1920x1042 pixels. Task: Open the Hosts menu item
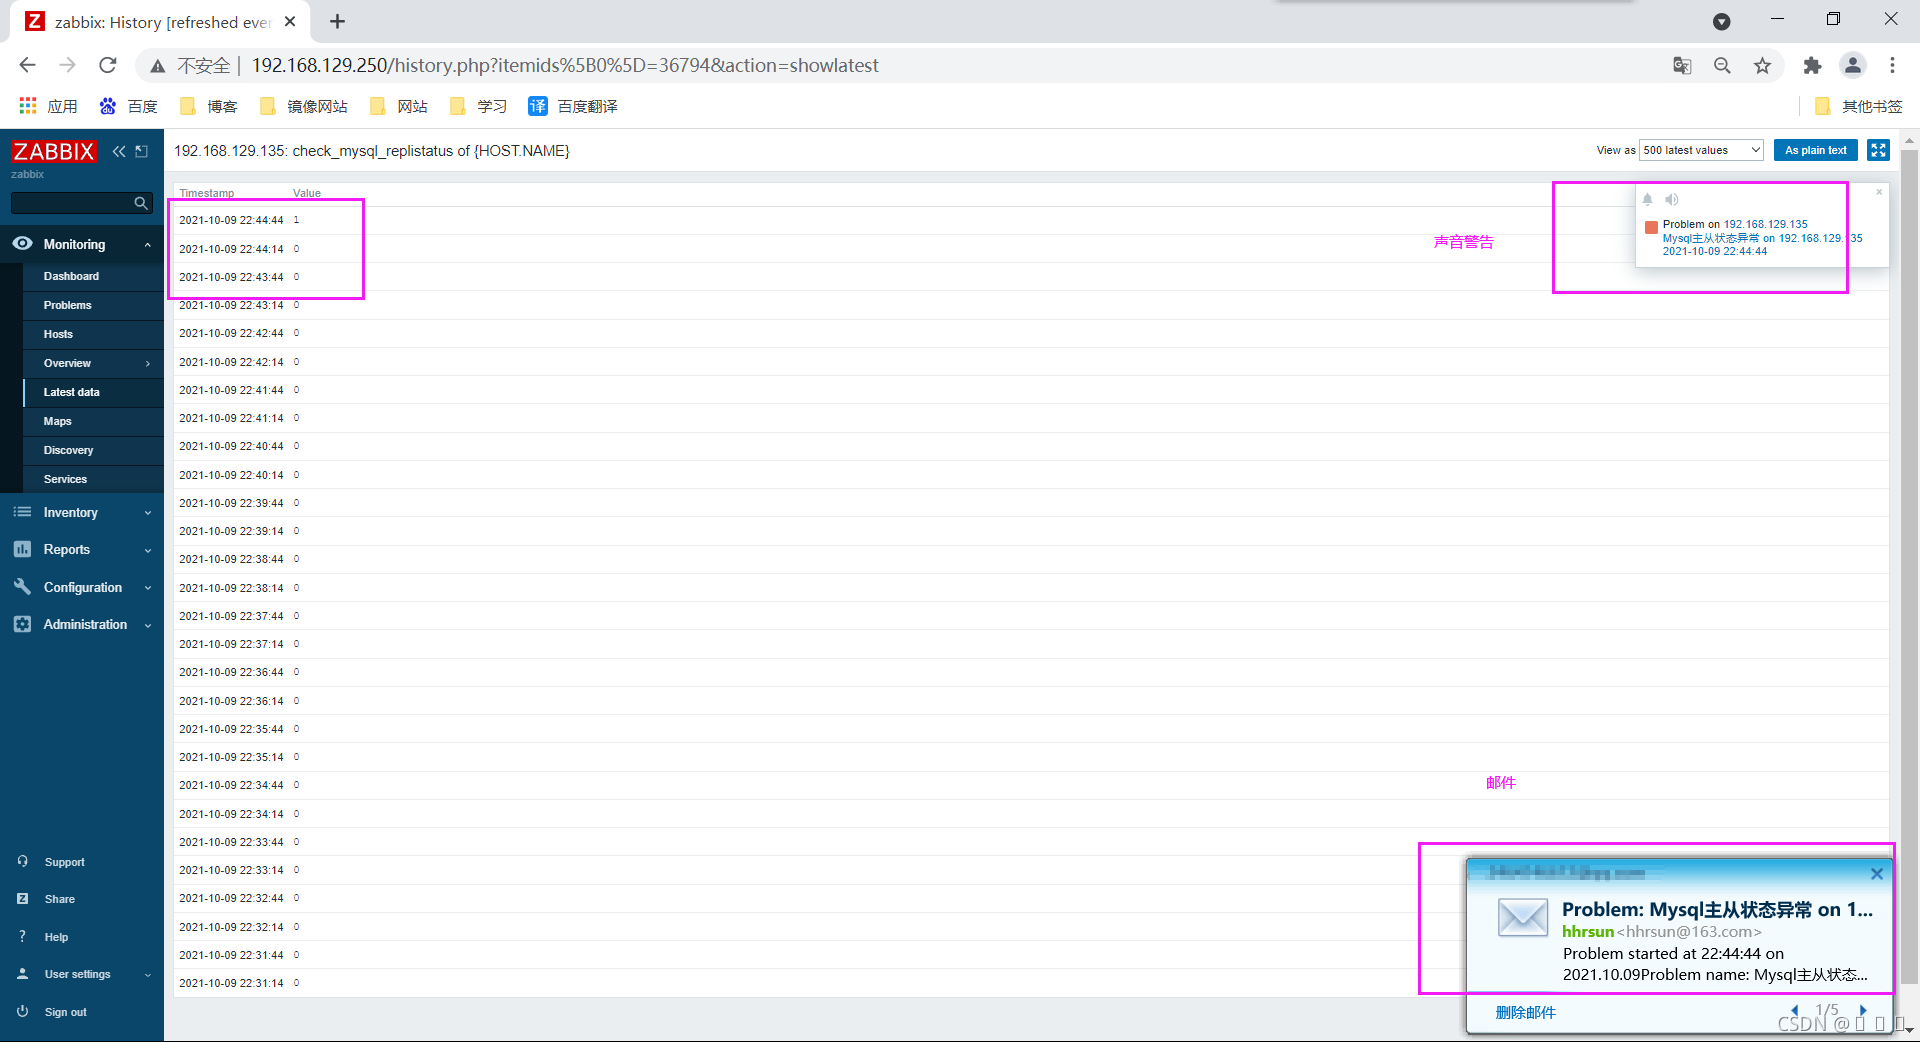(58, 334)
